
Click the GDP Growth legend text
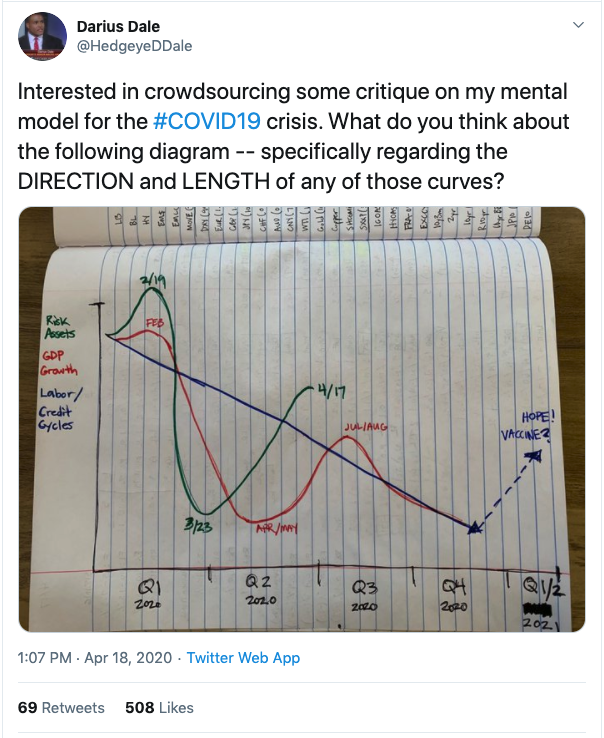58,363
